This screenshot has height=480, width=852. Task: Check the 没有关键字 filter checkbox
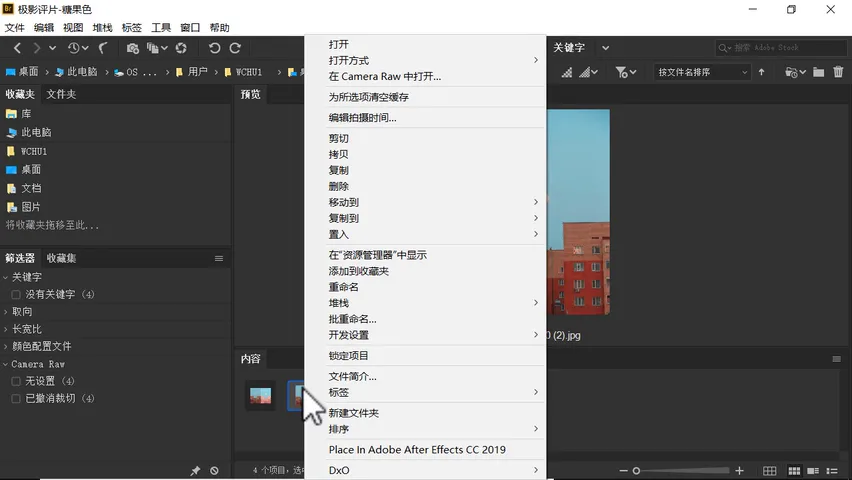[x=16, y=295]
